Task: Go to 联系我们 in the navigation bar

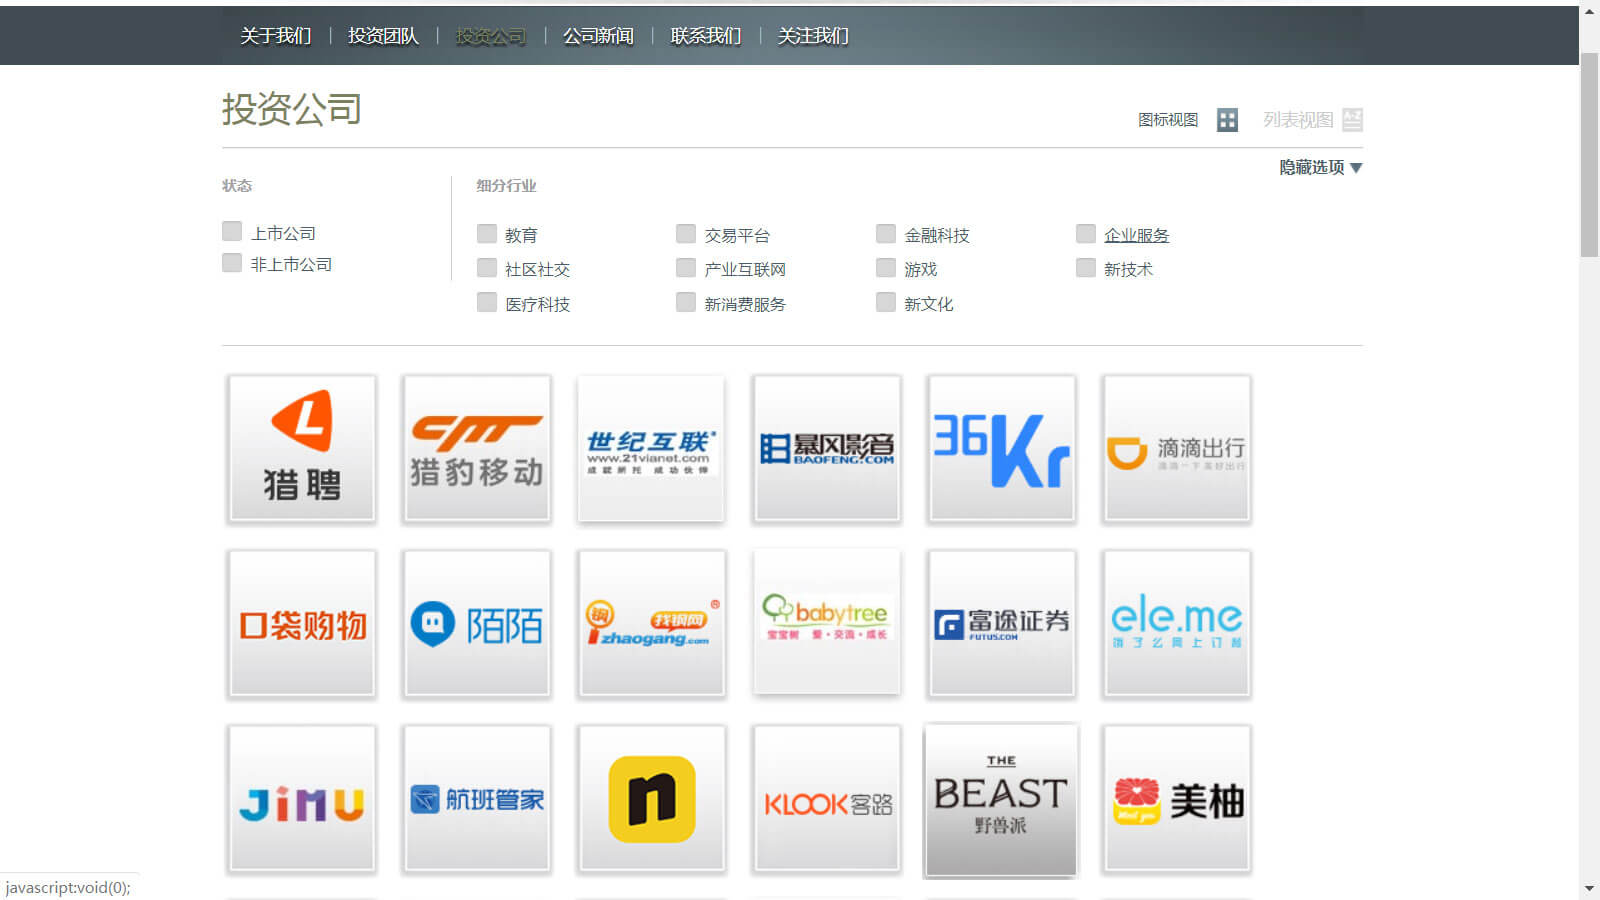Action: [706, 36]
